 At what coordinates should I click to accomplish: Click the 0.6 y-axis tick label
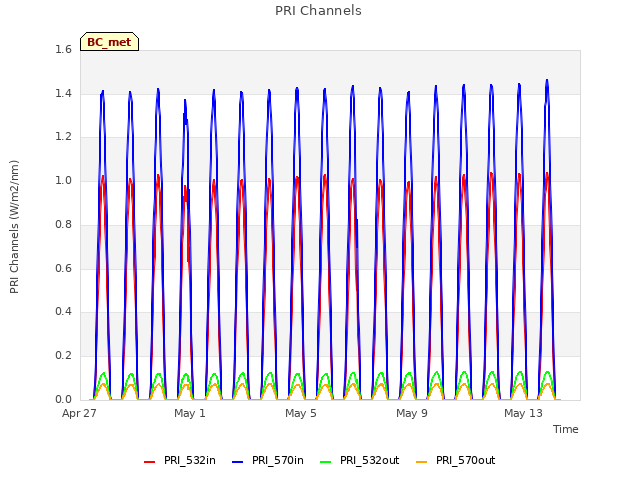click(63, 268)
